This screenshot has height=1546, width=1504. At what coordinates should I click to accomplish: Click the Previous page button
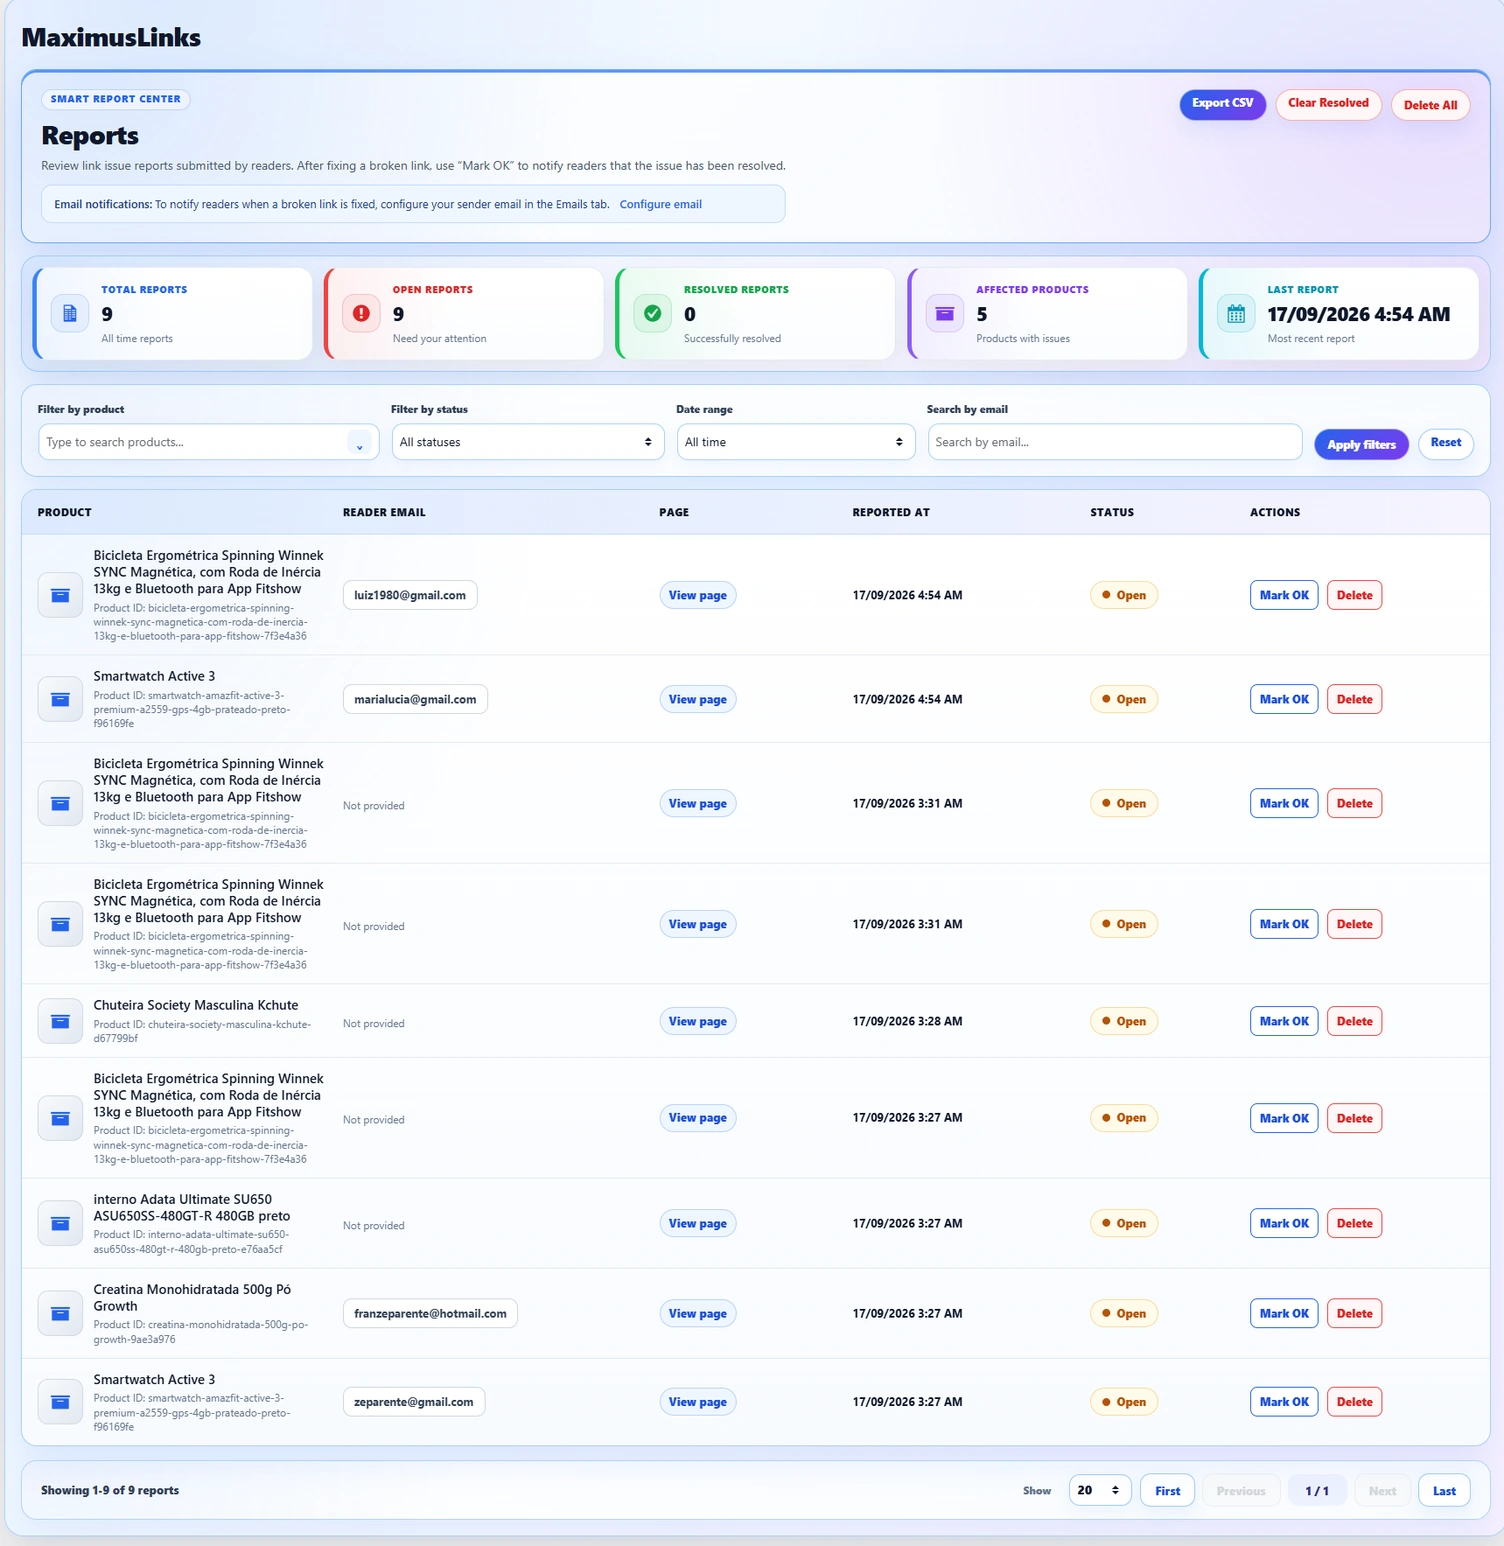pos(1241,1490)
